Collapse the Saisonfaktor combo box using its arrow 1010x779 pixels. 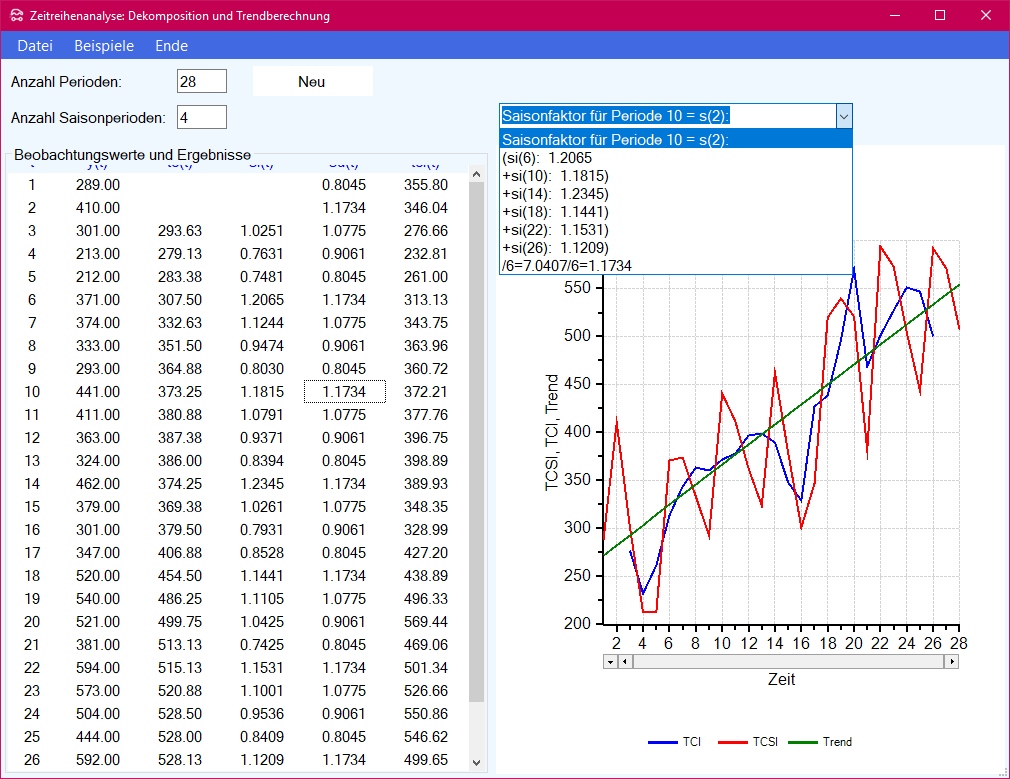(x=843, y=116)
